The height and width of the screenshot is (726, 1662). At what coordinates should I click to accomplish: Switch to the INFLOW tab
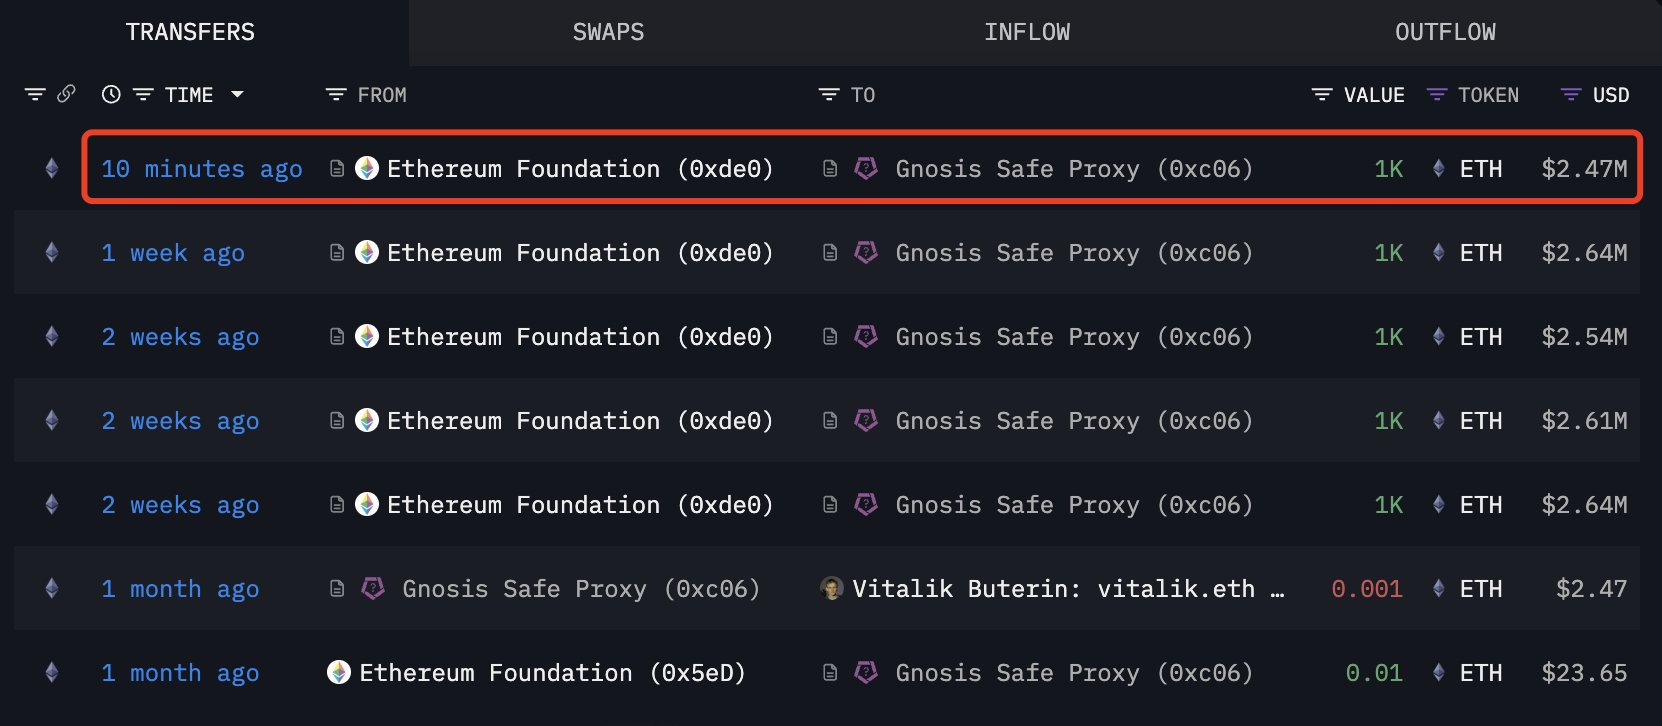[1027, 32]
